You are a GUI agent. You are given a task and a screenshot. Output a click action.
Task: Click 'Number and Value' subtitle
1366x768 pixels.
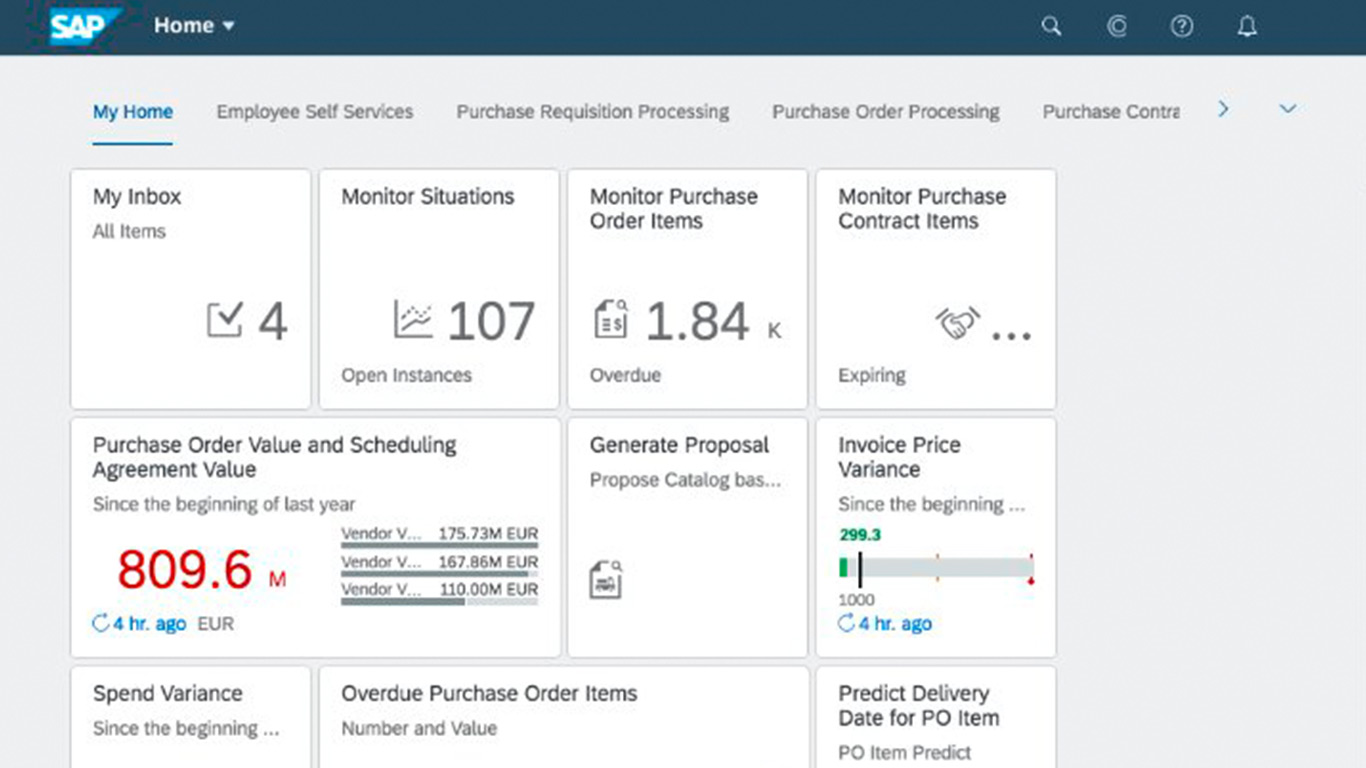419,728
